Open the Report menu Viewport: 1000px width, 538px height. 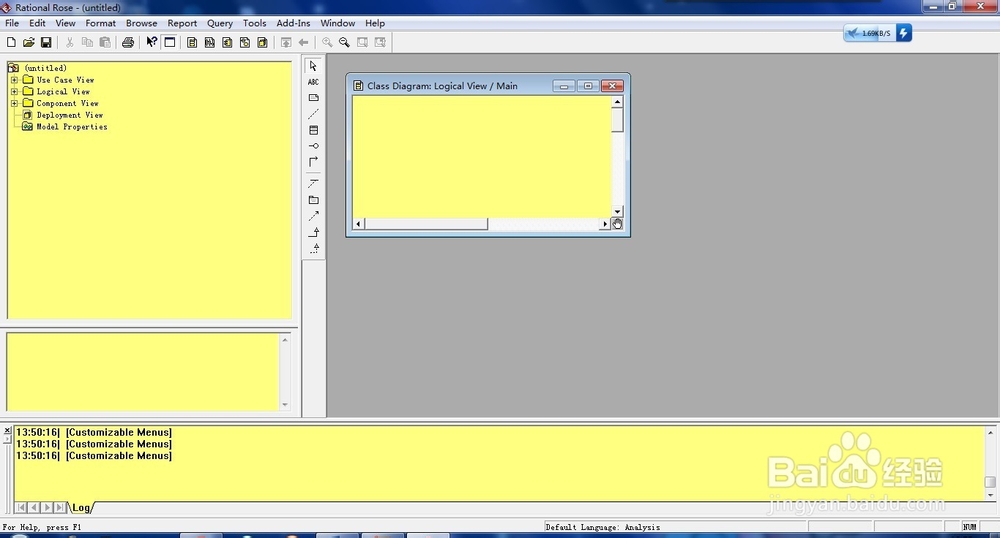point(182,23)
